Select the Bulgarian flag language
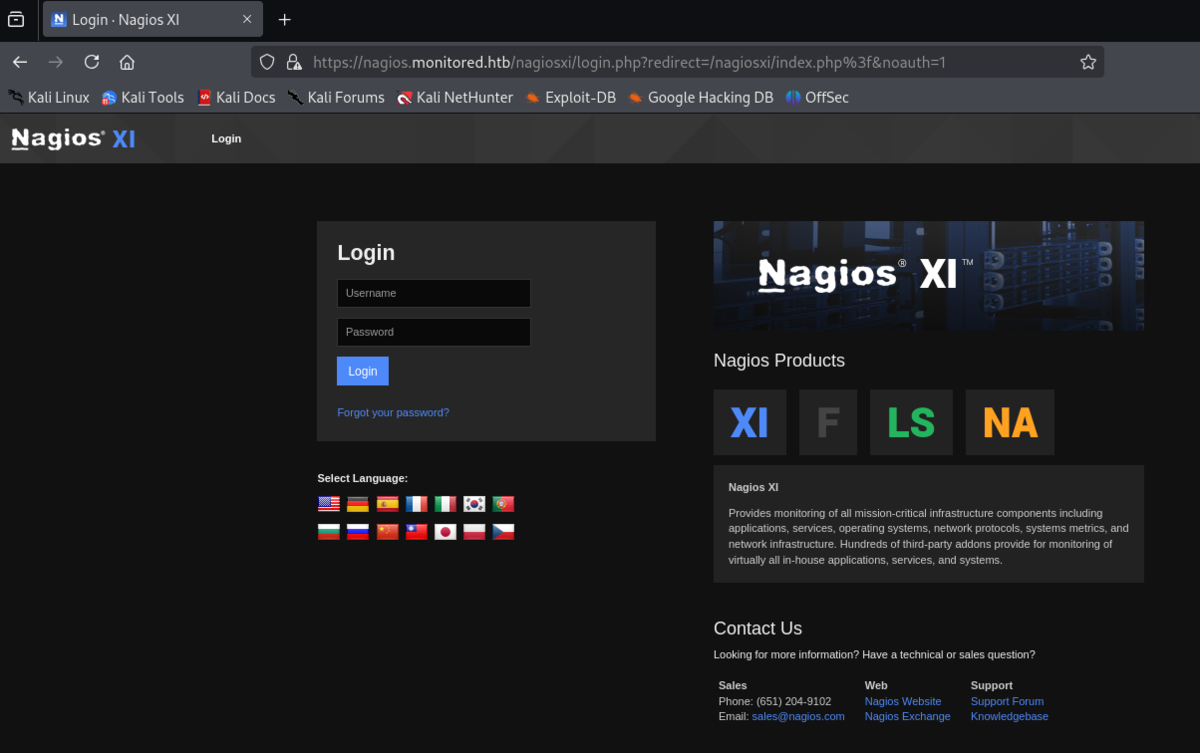The height and width of the screenshot is (753, 1200). [x=329, y=532]
